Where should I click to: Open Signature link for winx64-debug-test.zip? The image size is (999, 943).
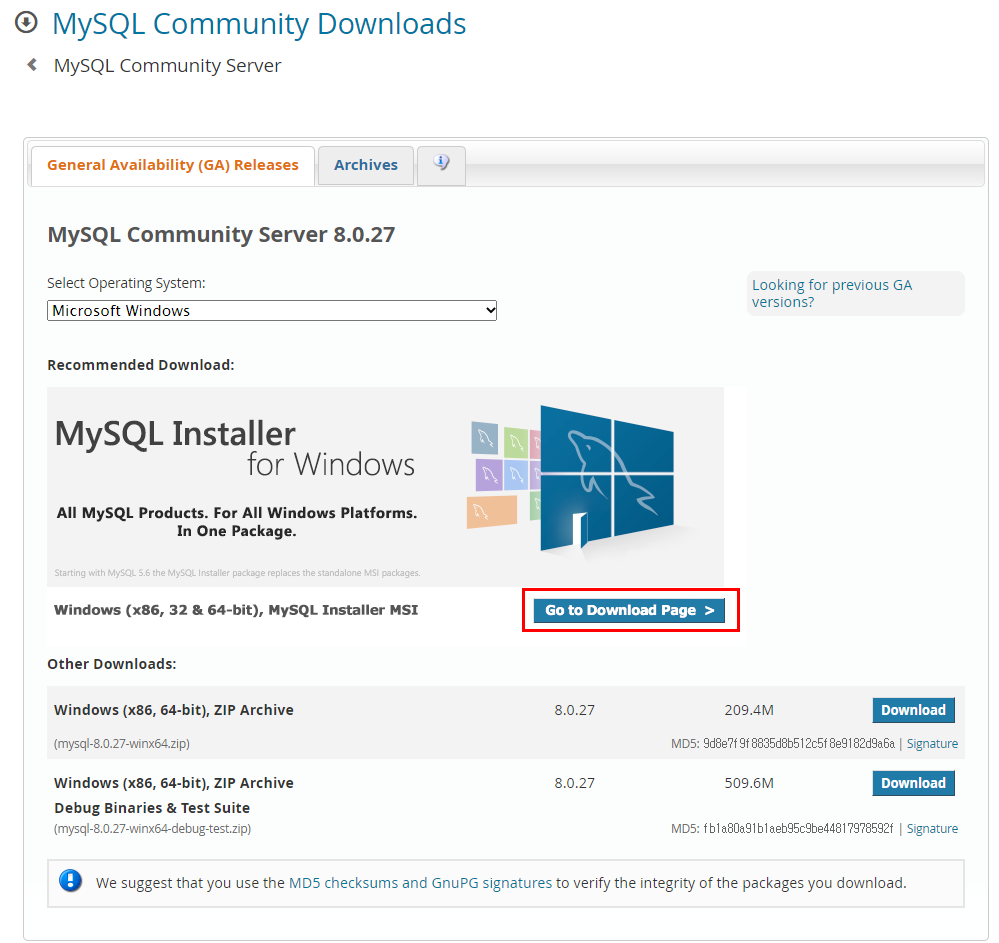pos(932,828)
